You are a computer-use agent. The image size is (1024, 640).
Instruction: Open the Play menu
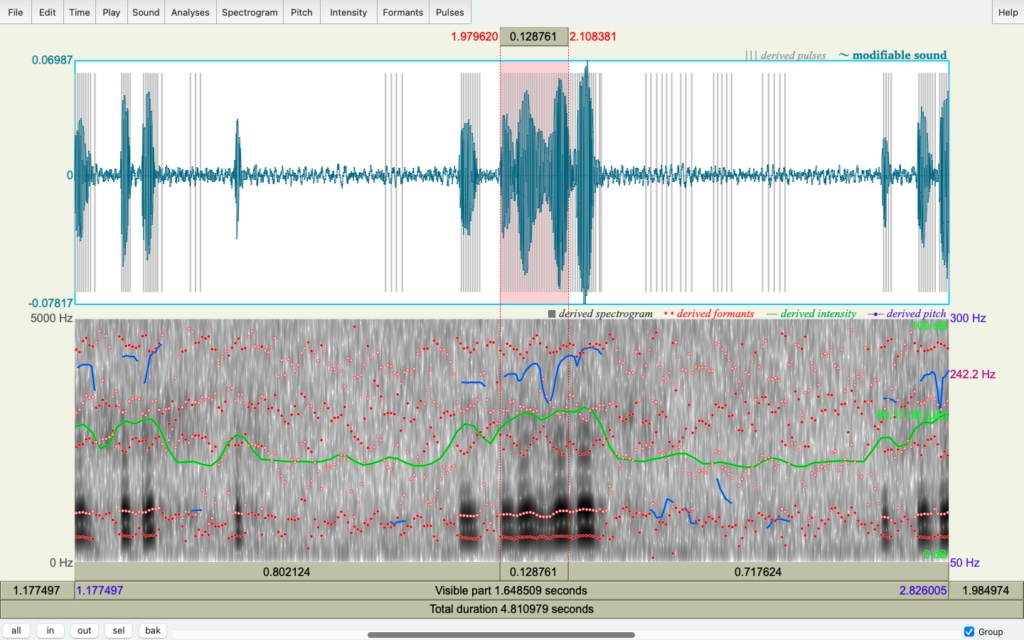click(111, 12)
